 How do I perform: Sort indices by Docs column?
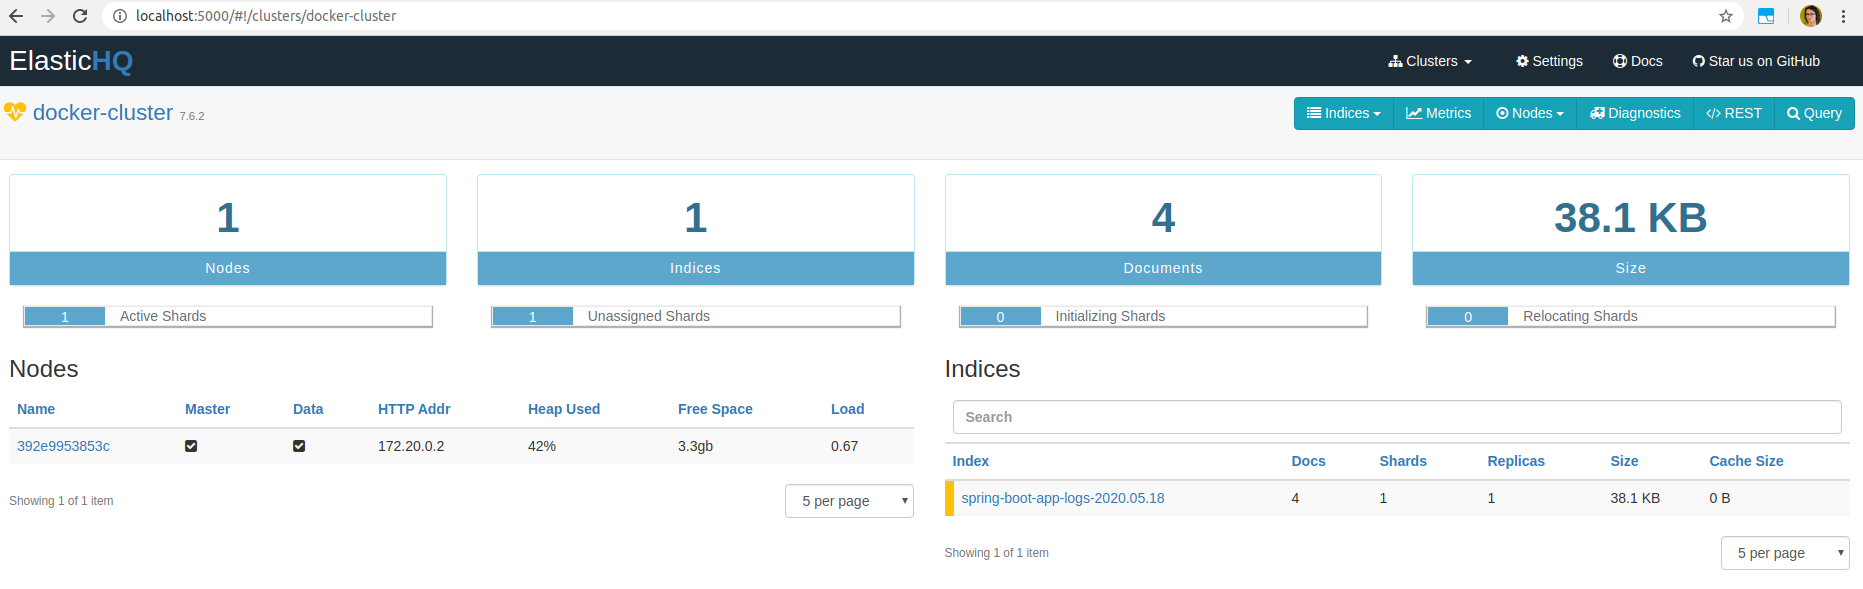click(x=1308, y=461)
